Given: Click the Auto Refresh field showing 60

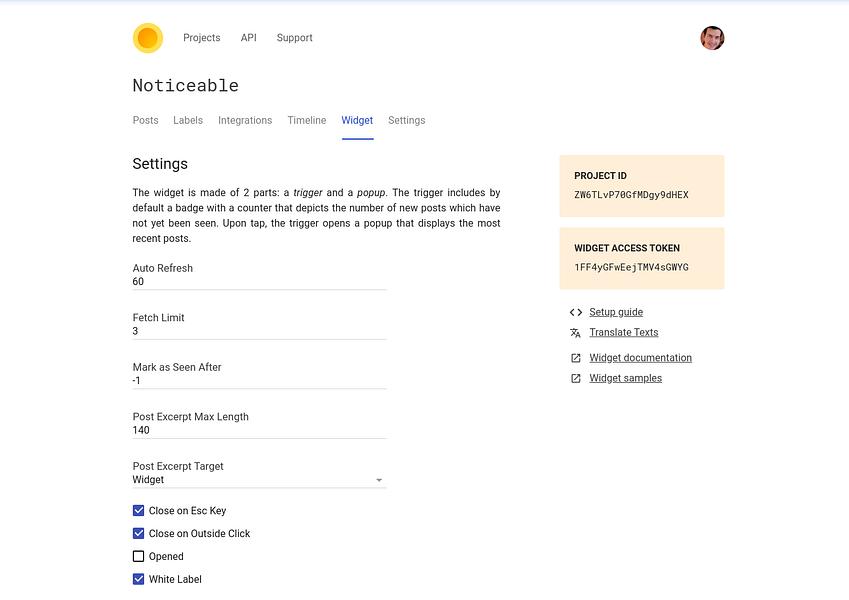Looking at the screenshot, I should 259,282.
